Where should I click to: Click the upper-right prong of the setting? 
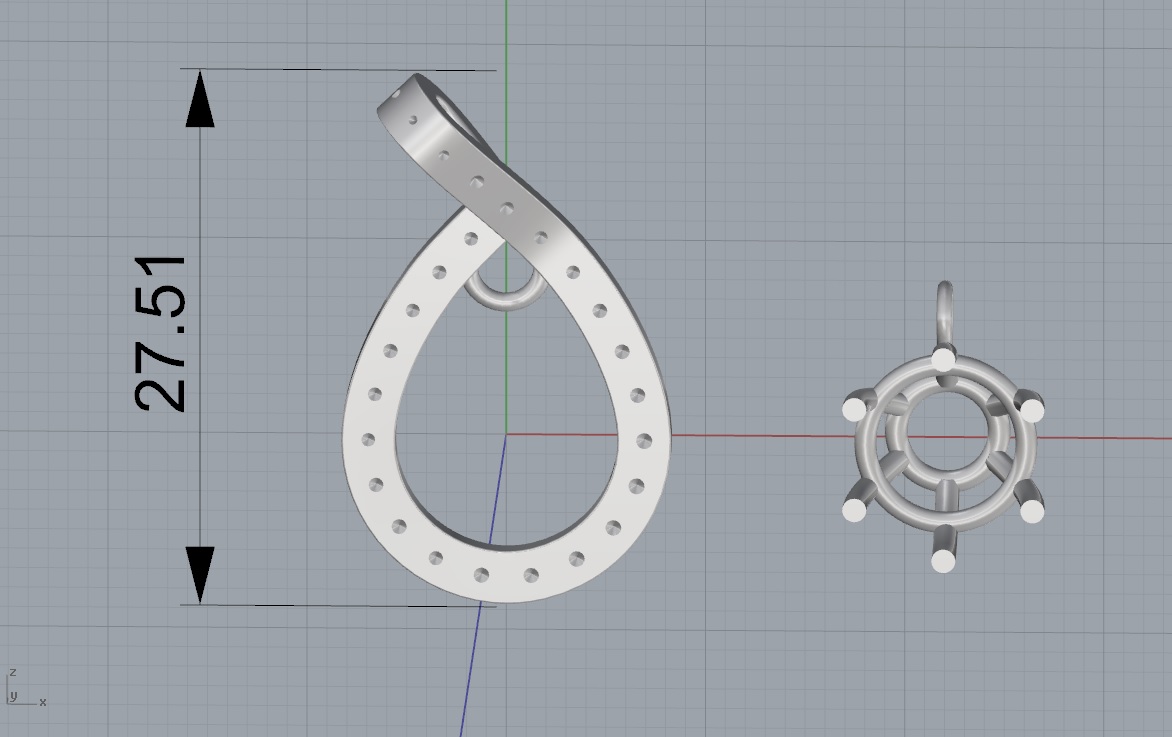click(1031, 408)
